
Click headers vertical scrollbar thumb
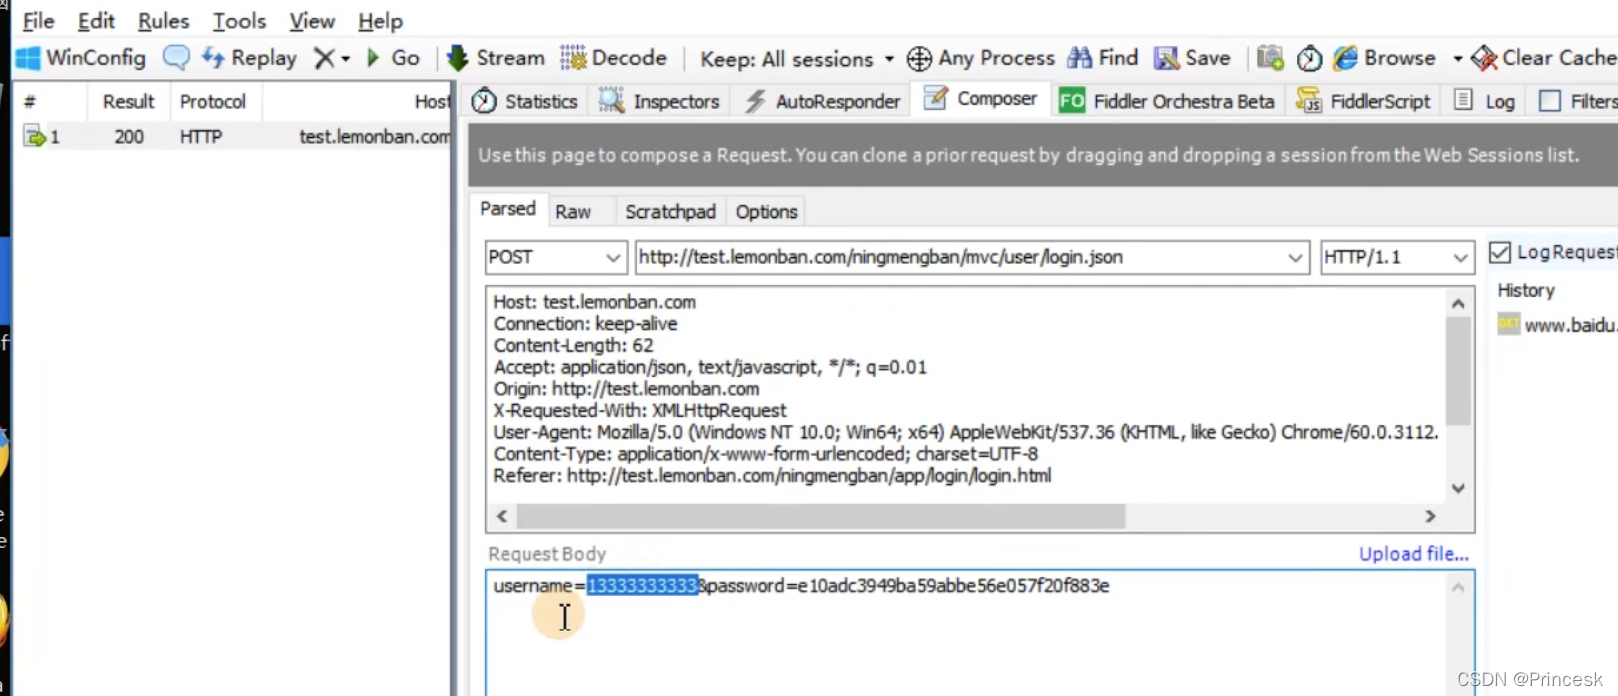(1458, 370)
